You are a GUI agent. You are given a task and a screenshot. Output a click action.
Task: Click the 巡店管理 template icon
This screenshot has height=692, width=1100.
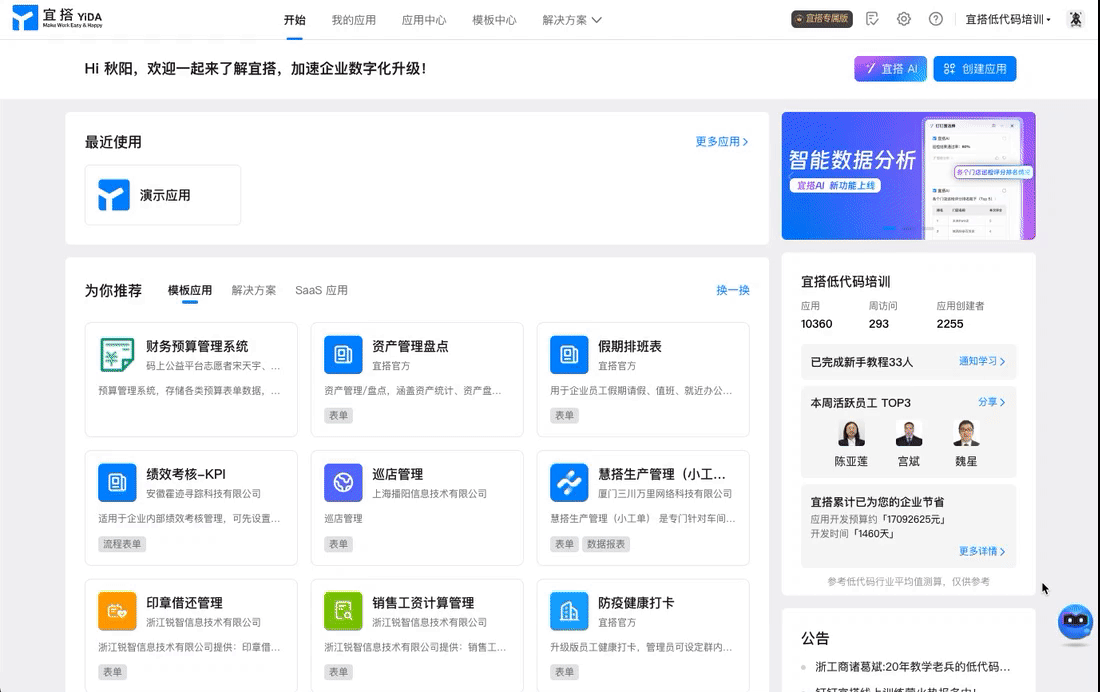coord(343,482)
